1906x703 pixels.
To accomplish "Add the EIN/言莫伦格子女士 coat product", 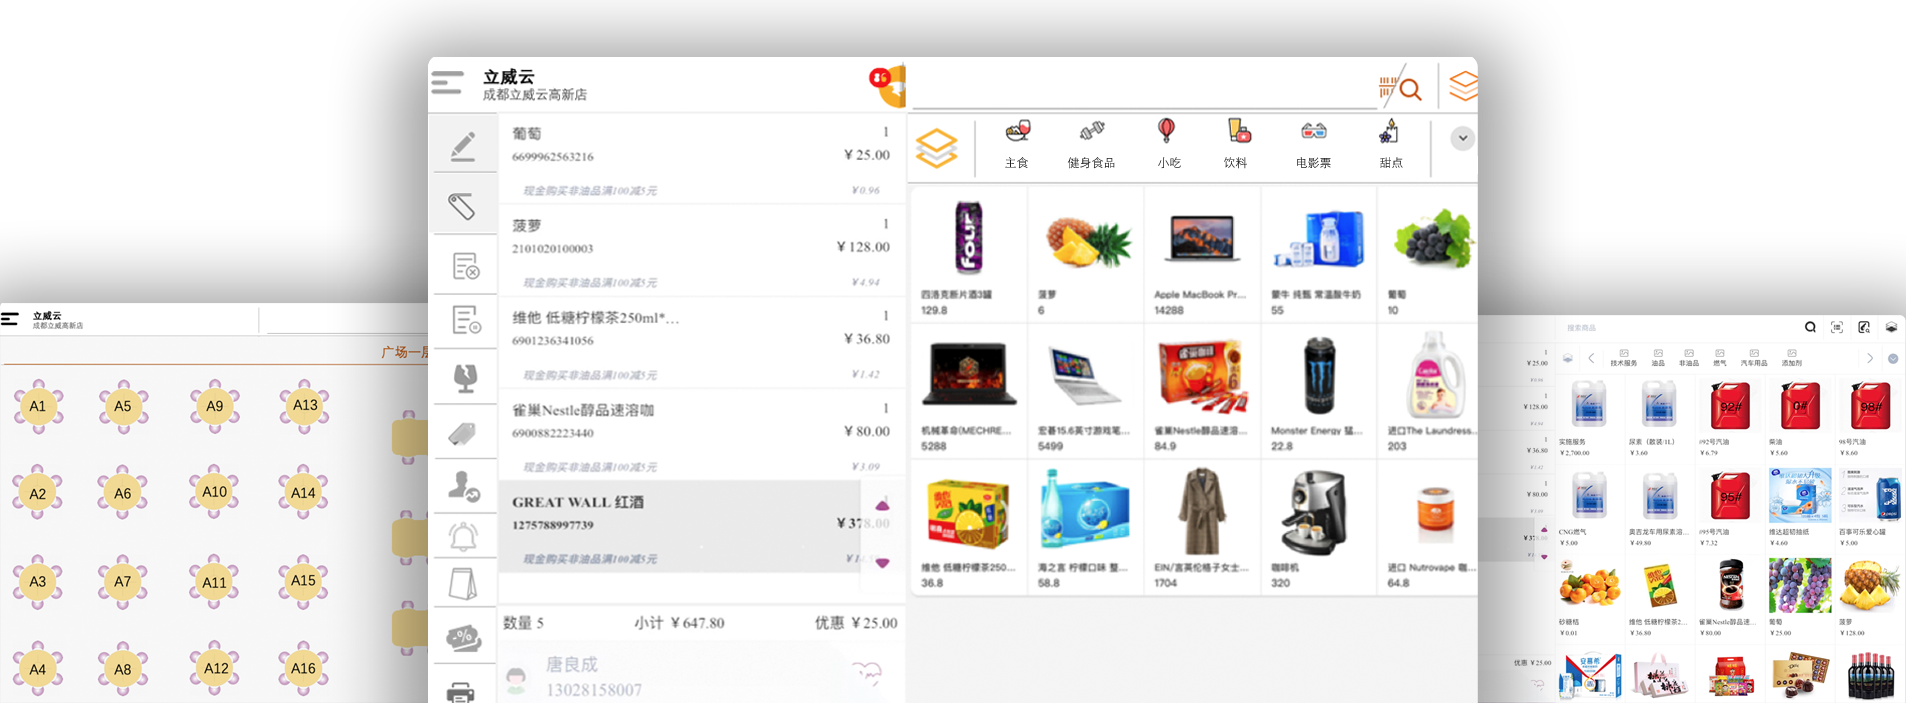I will [1202, 527].
